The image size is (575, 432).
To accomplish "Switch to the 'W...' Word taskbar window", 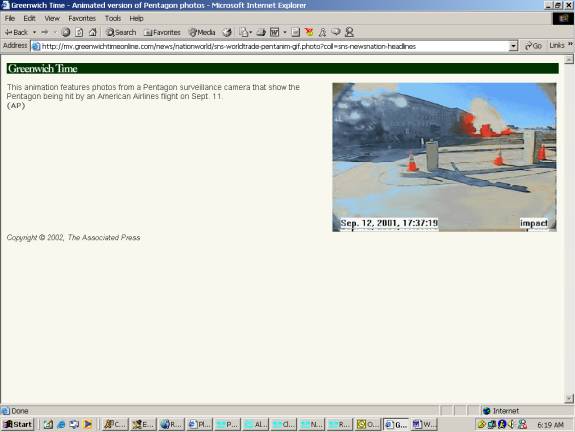I will coord(424,424).
